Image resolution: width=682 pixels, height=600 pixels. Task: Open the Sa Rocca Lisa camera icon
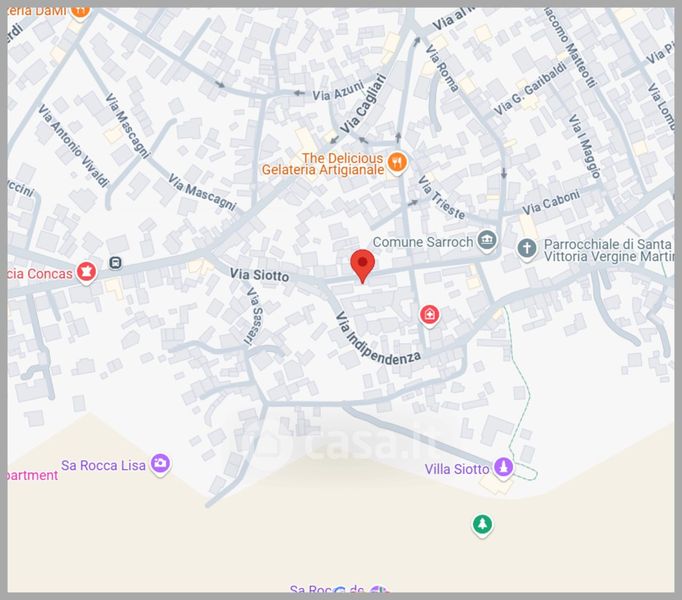pyautogui.click(x=160, y=464)
